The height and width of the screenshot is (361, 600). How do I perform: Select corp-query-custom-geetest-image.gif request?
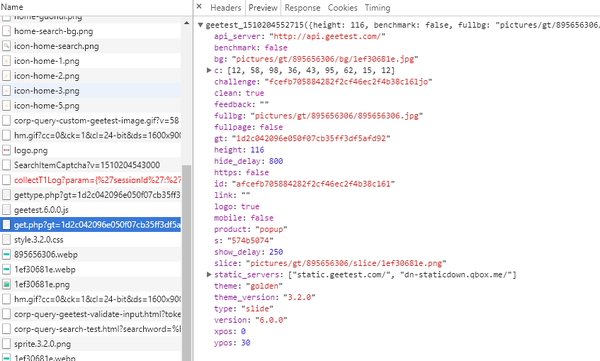(x=91, y=121)
